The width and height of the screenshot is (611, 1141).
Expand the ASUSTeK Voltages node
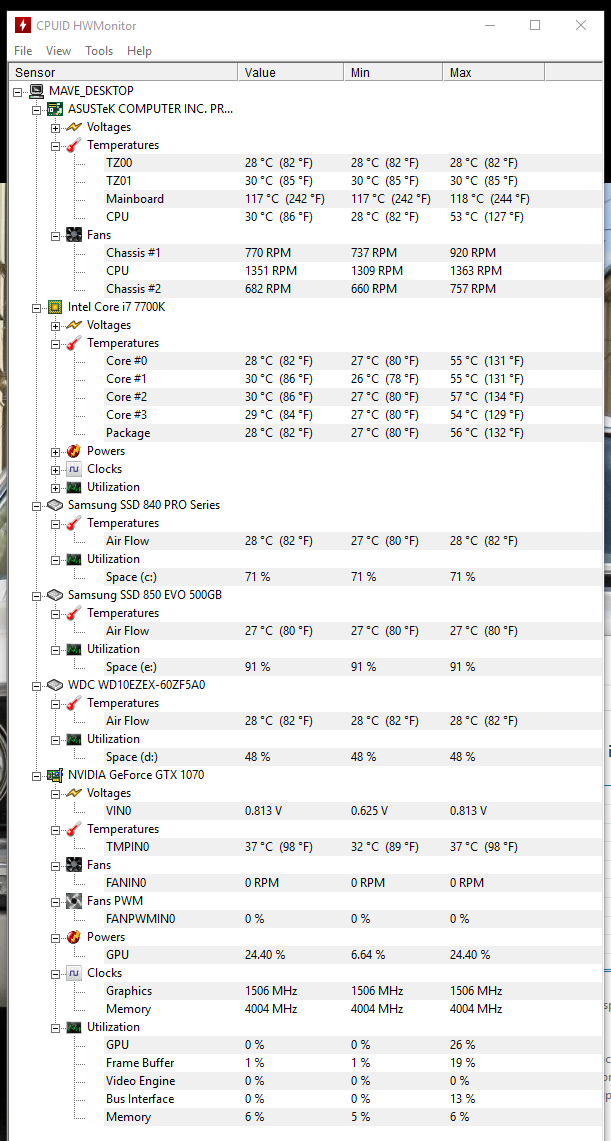coord(56,128)
